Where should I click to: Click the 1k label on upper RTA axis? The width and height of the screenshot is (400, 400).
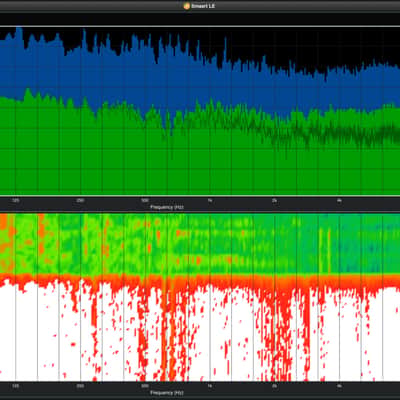pos(210,200)
